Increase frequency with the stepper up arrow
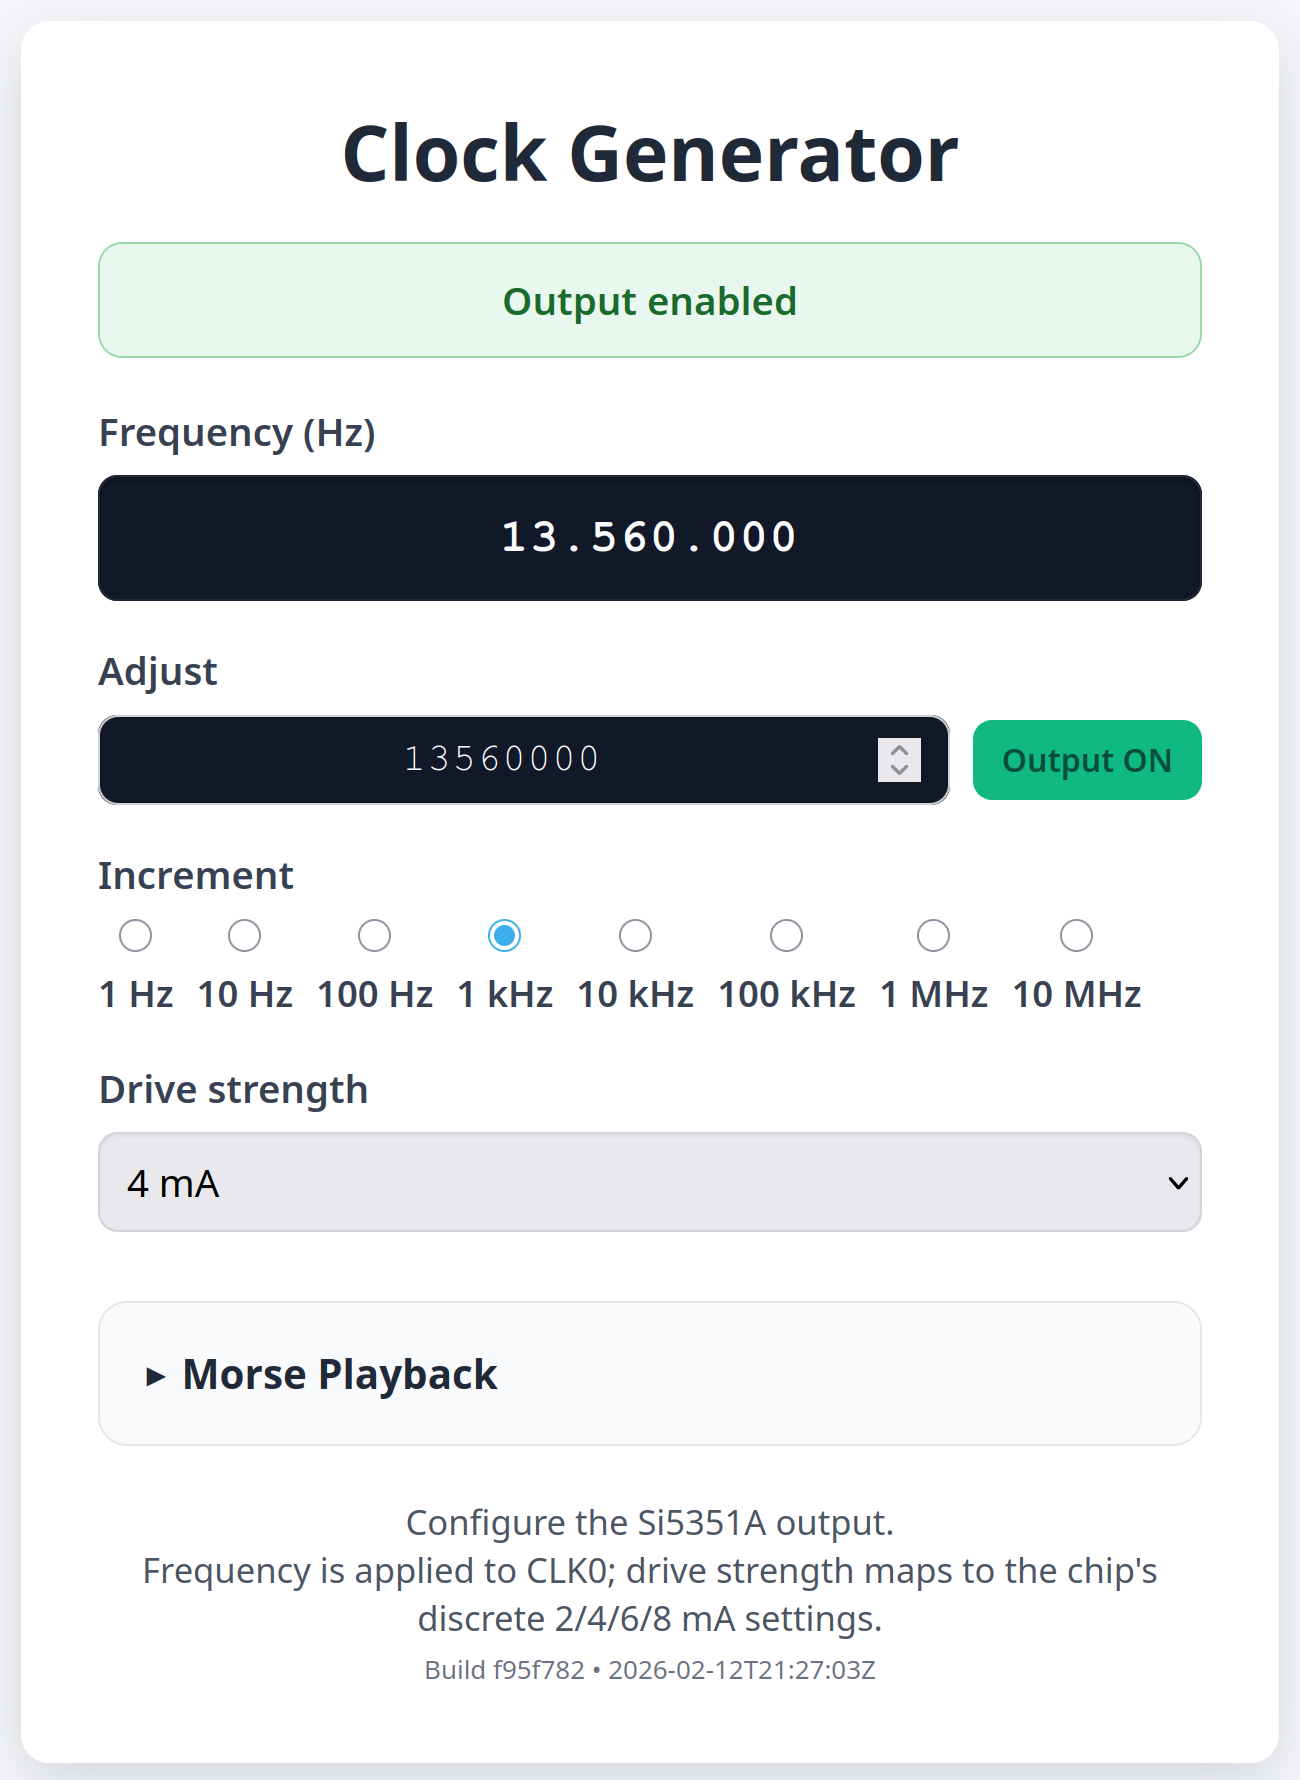This screenshot has height=1780, width=1300. pyautogui.click(x=900, y=750)
